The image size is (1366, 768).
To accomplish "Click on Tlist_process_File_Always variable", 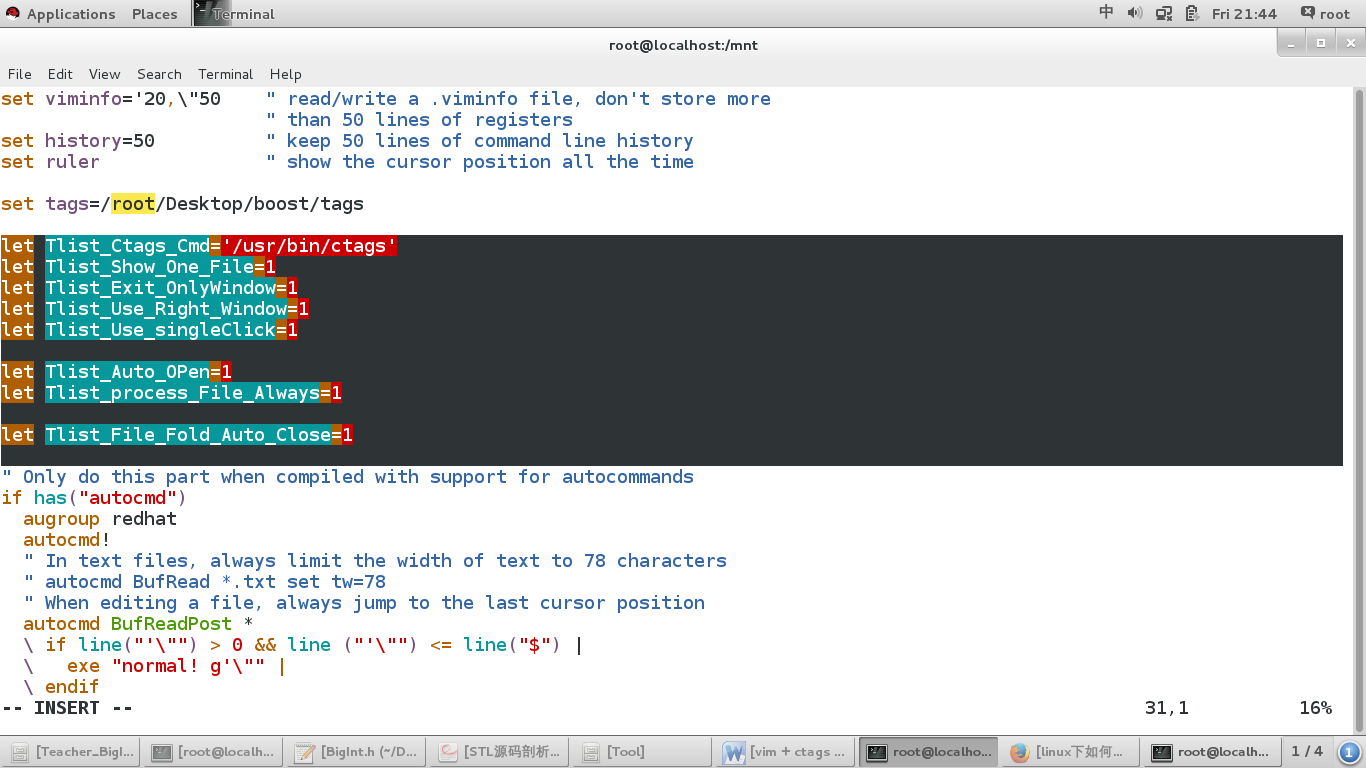I will click(182, 393).
